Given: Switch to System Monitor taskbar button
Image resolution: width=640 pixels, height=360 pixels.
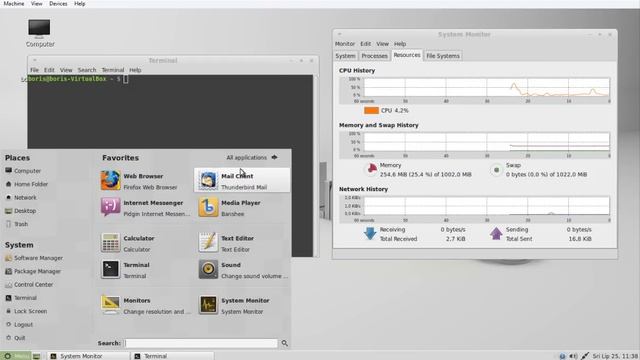Looking at the screenshot, I should tap(88, 356).
